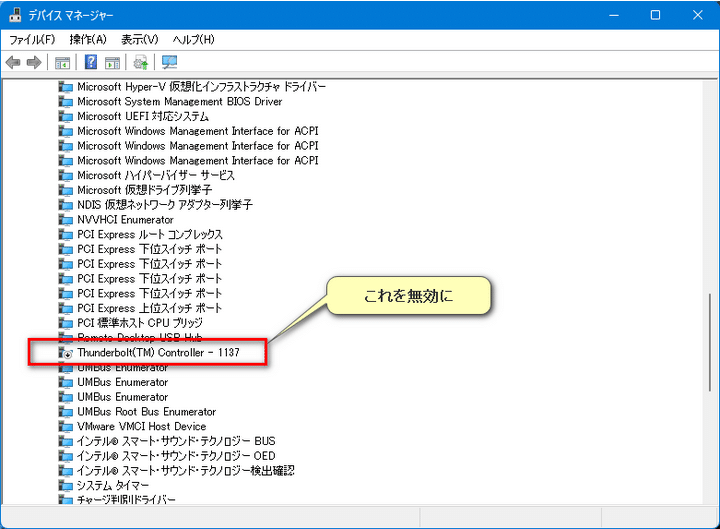Select Microsoft Hyper-V 仮想化インフラストラクチャ ドライバー
This screenshot has height=529, width=720.
pyautogui.click(x=201, y=86)
